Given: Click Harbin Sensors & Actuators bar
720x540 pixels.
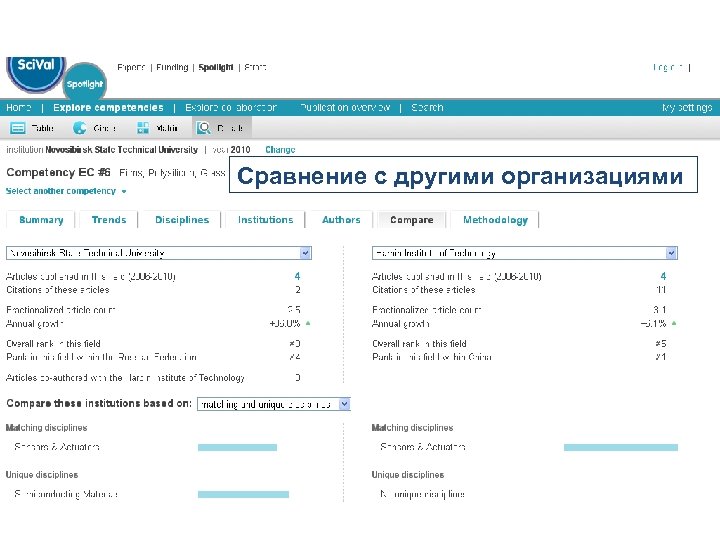Looking at the screenshot, I should click(621, 447).
